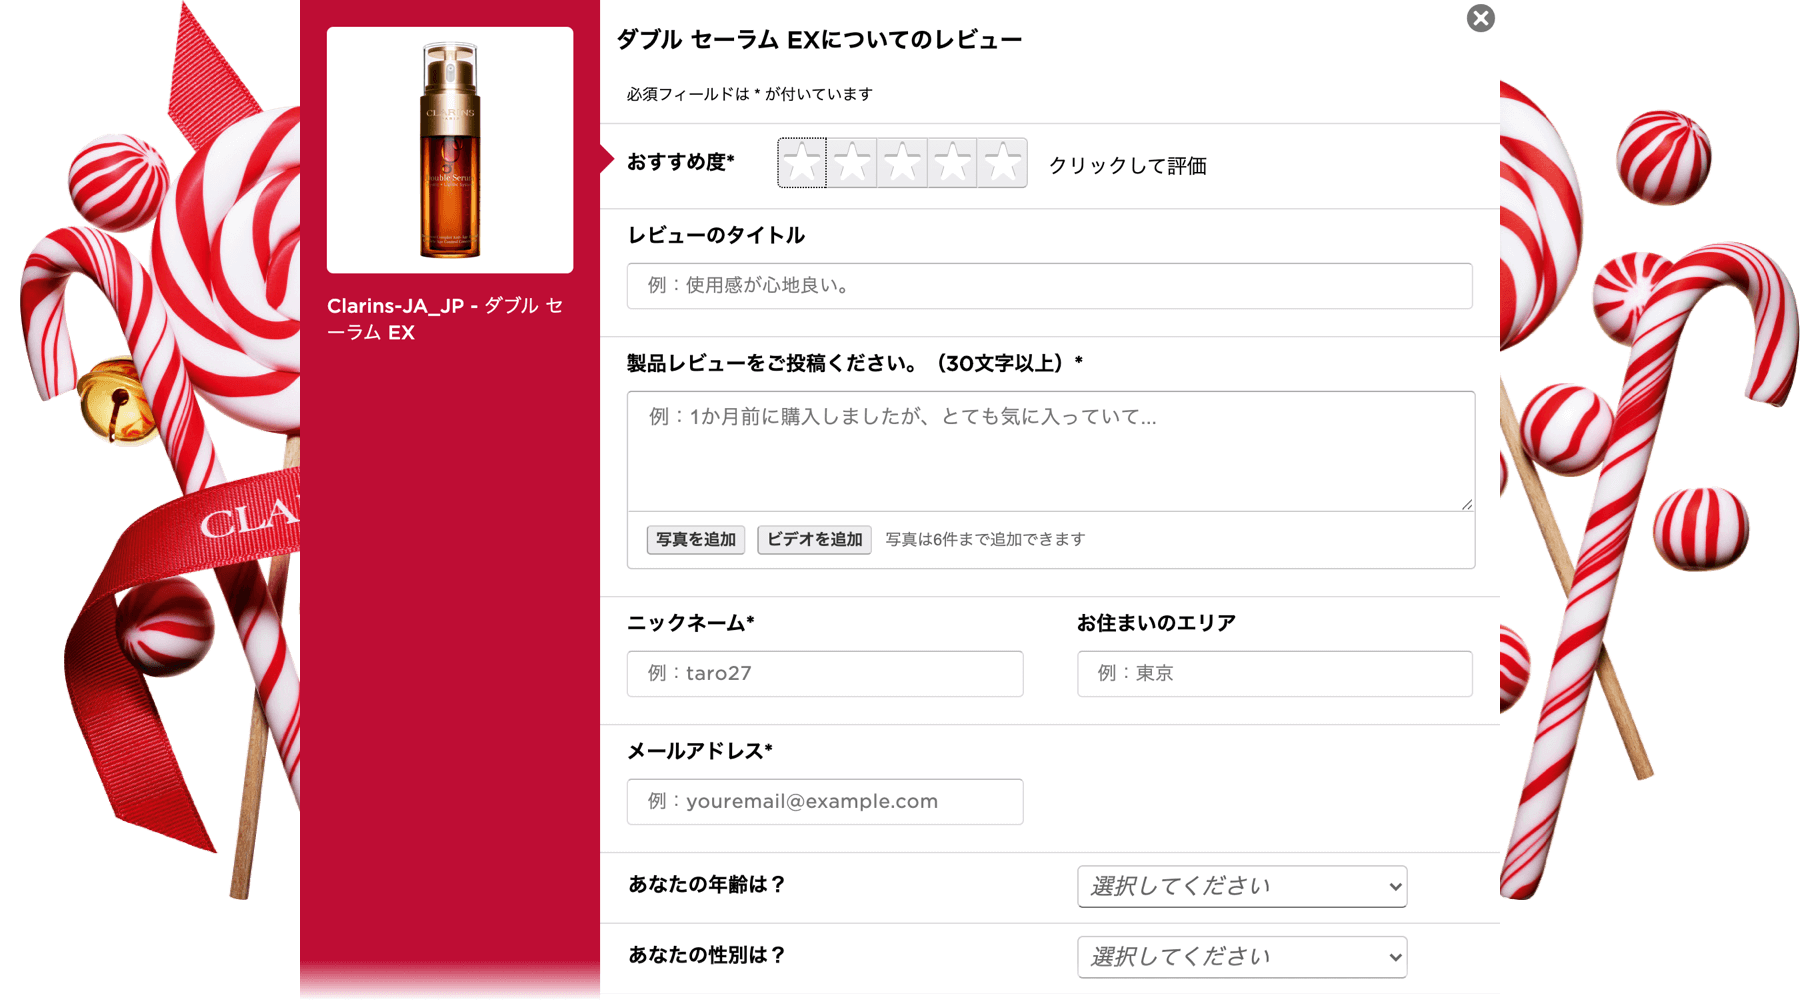Focus the レビューのタイトル input field
Image resolution: width=1800 pixels, height=1000 pixels.
(1049, 286)
